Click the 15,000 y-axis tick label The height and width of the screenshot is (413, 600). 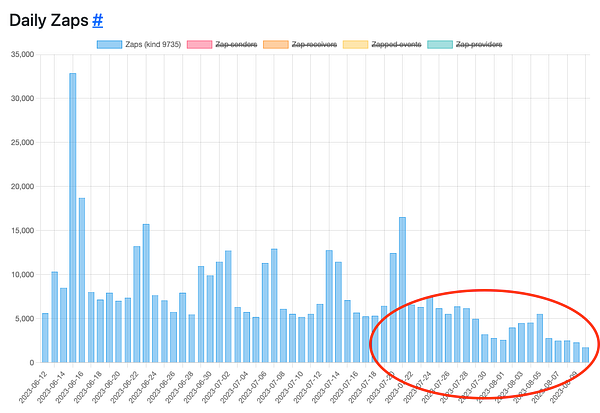19,230
